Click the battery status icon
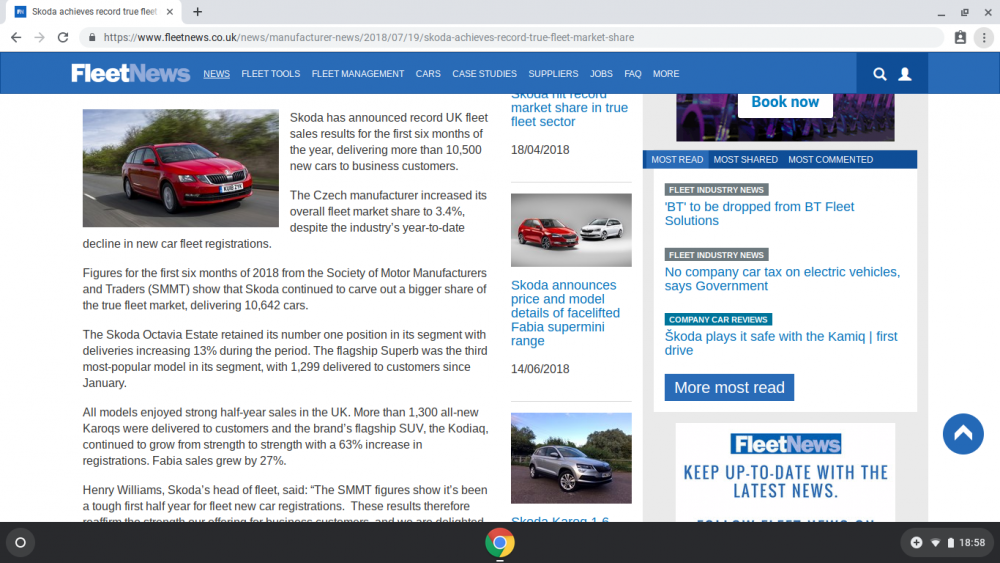The image size is (1000, 563). pos(950,543)
